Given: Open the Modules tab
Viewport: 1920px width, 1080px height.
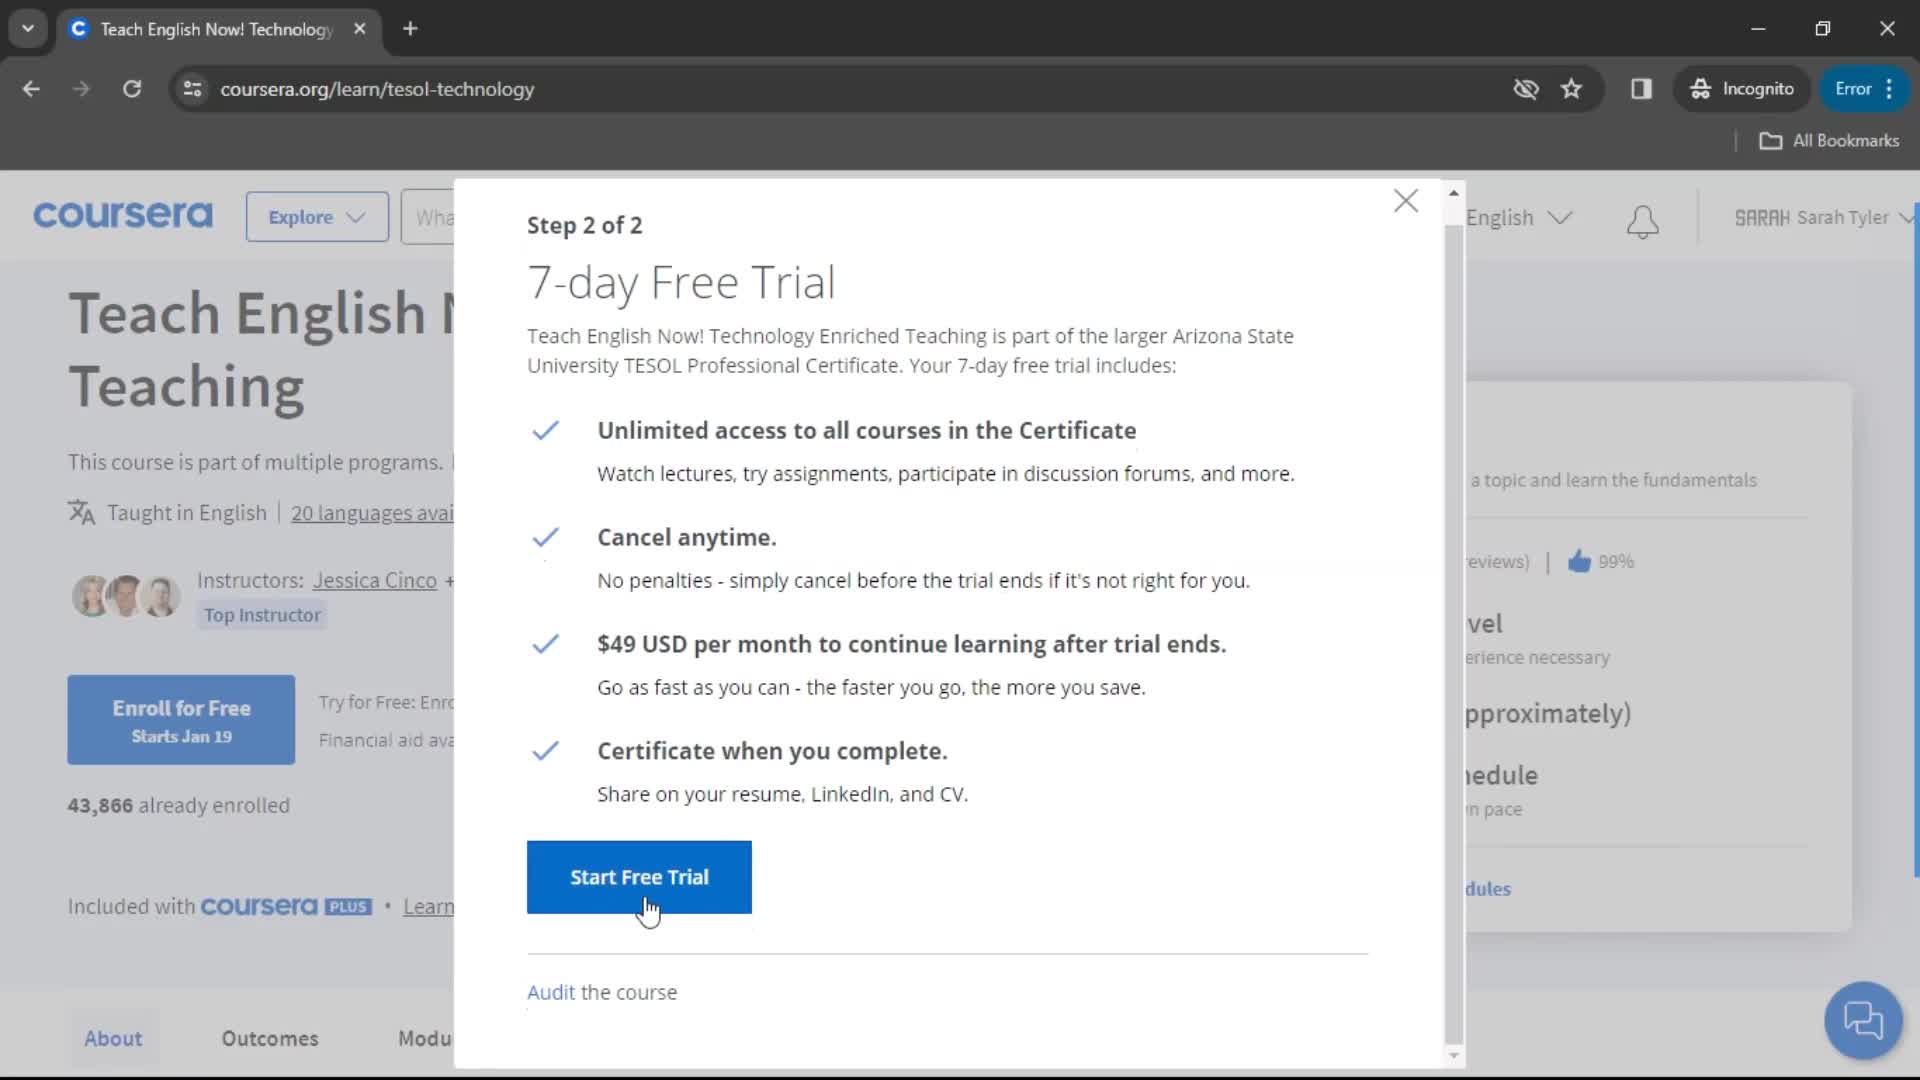Looking at the screenshot, I should click(x=426, y=1038).
